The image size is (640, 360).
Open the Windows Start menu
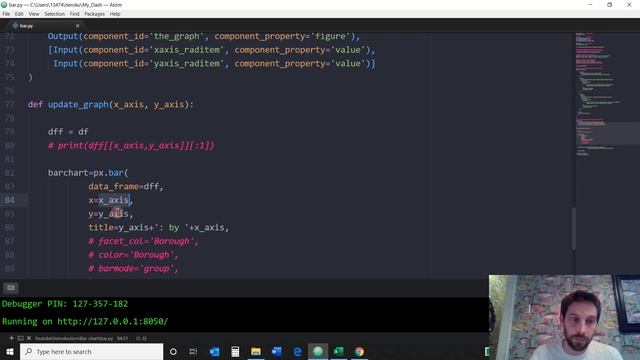(x=10, y=351)
